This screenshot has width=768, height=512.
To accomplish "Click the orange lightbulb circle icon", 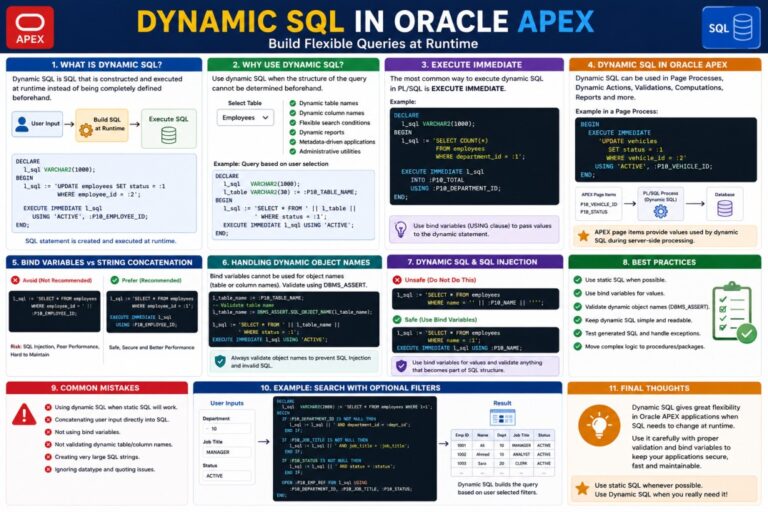I will [599, 425].
